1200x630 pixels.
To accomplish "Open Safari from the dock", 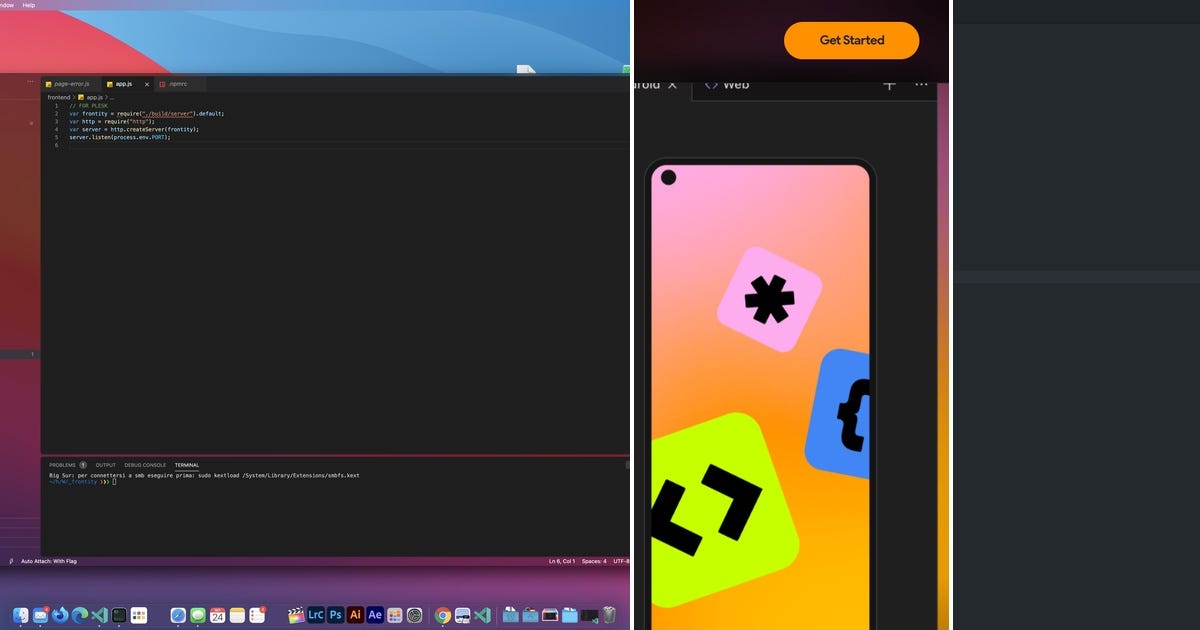I will click(178, 615).
